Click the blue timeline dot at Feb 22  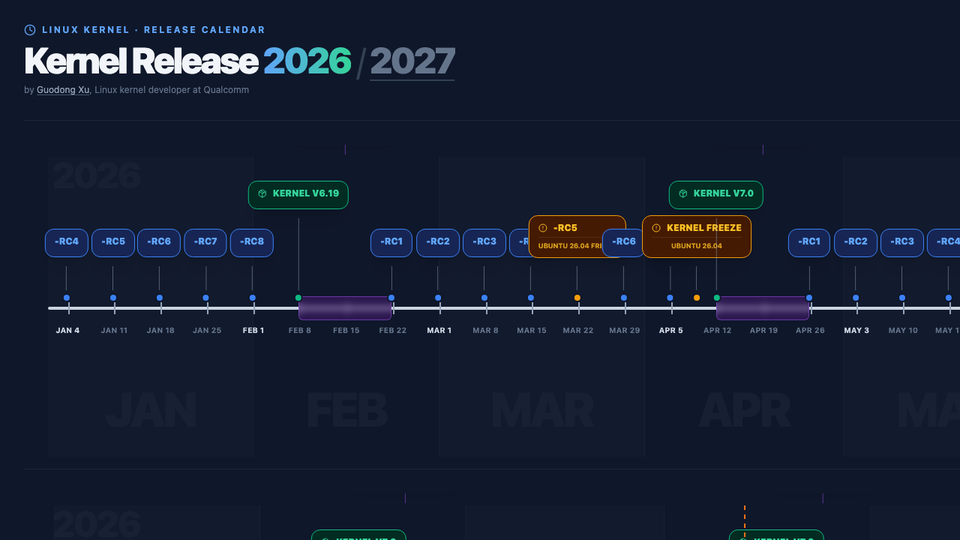pos(391,298)
